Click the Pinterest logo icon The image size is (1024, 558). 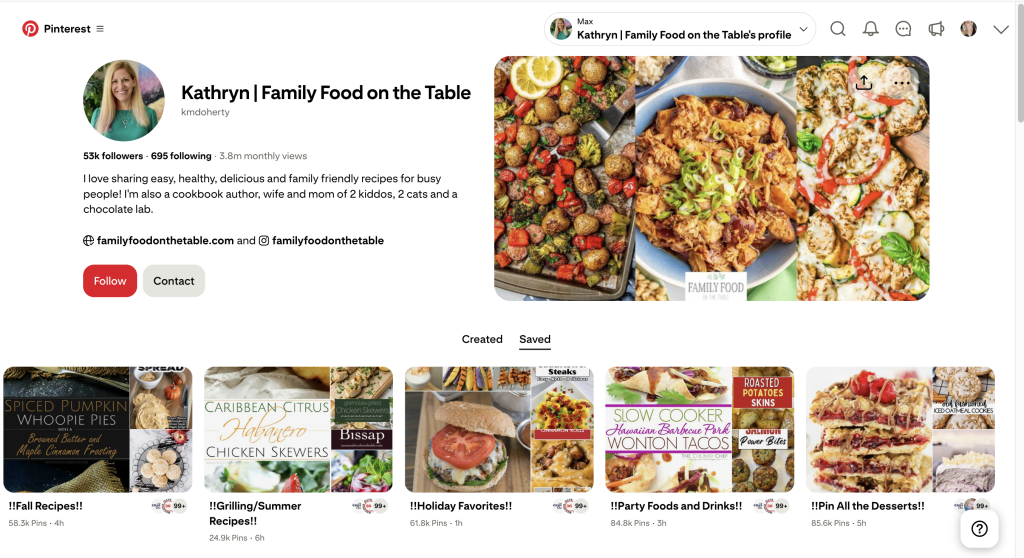30,29
